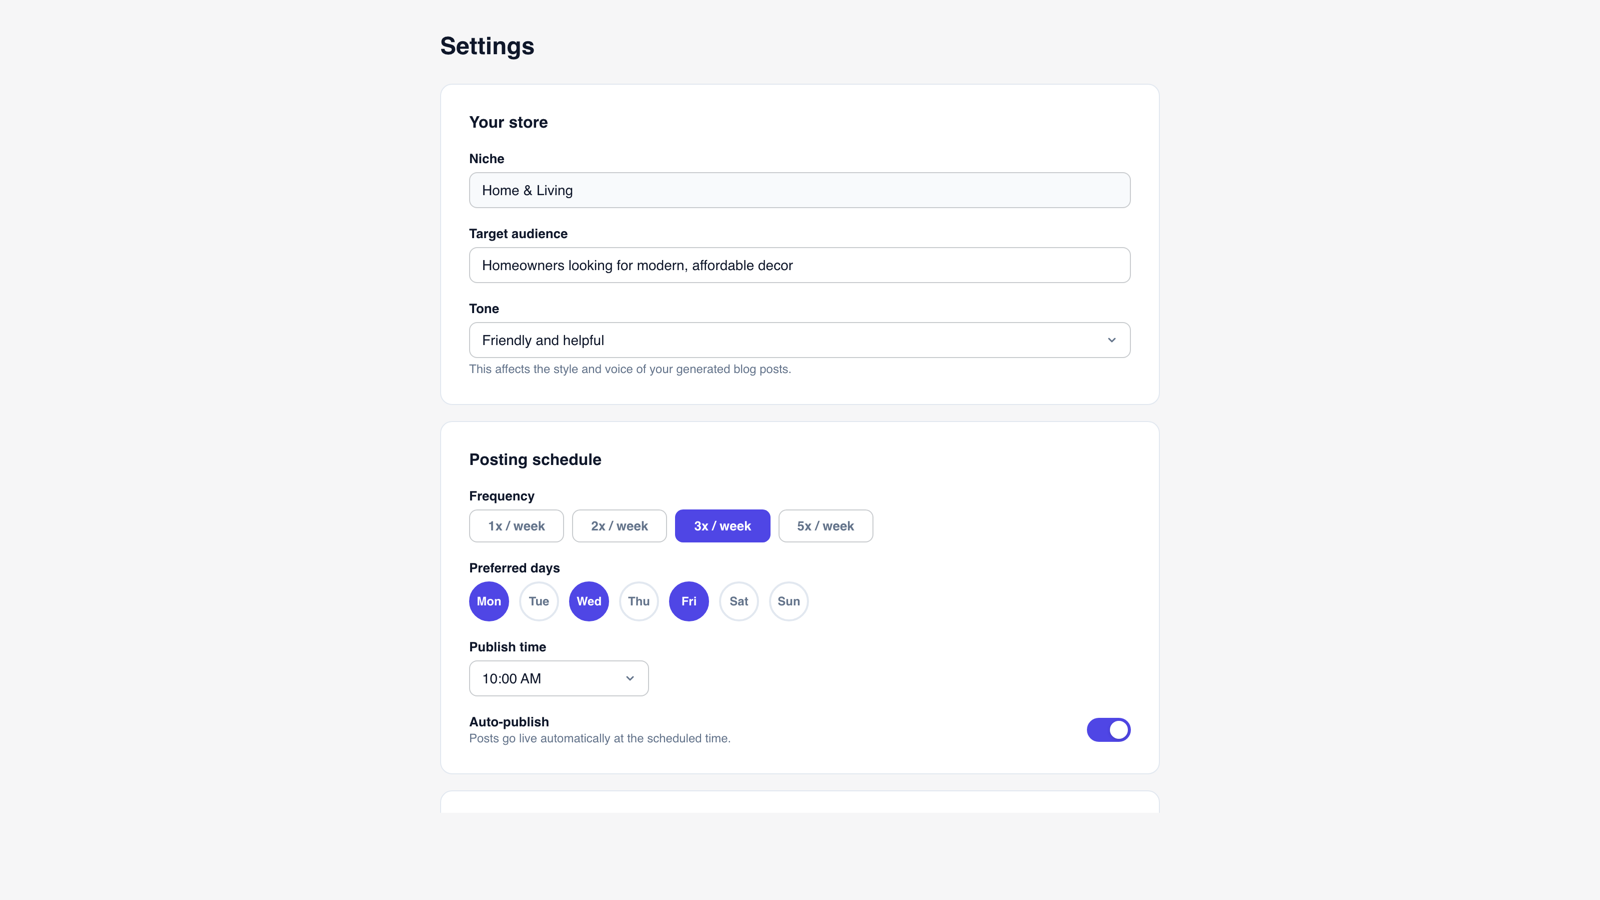Turn off Friday as a preferred day

click(x=688, y=601)
